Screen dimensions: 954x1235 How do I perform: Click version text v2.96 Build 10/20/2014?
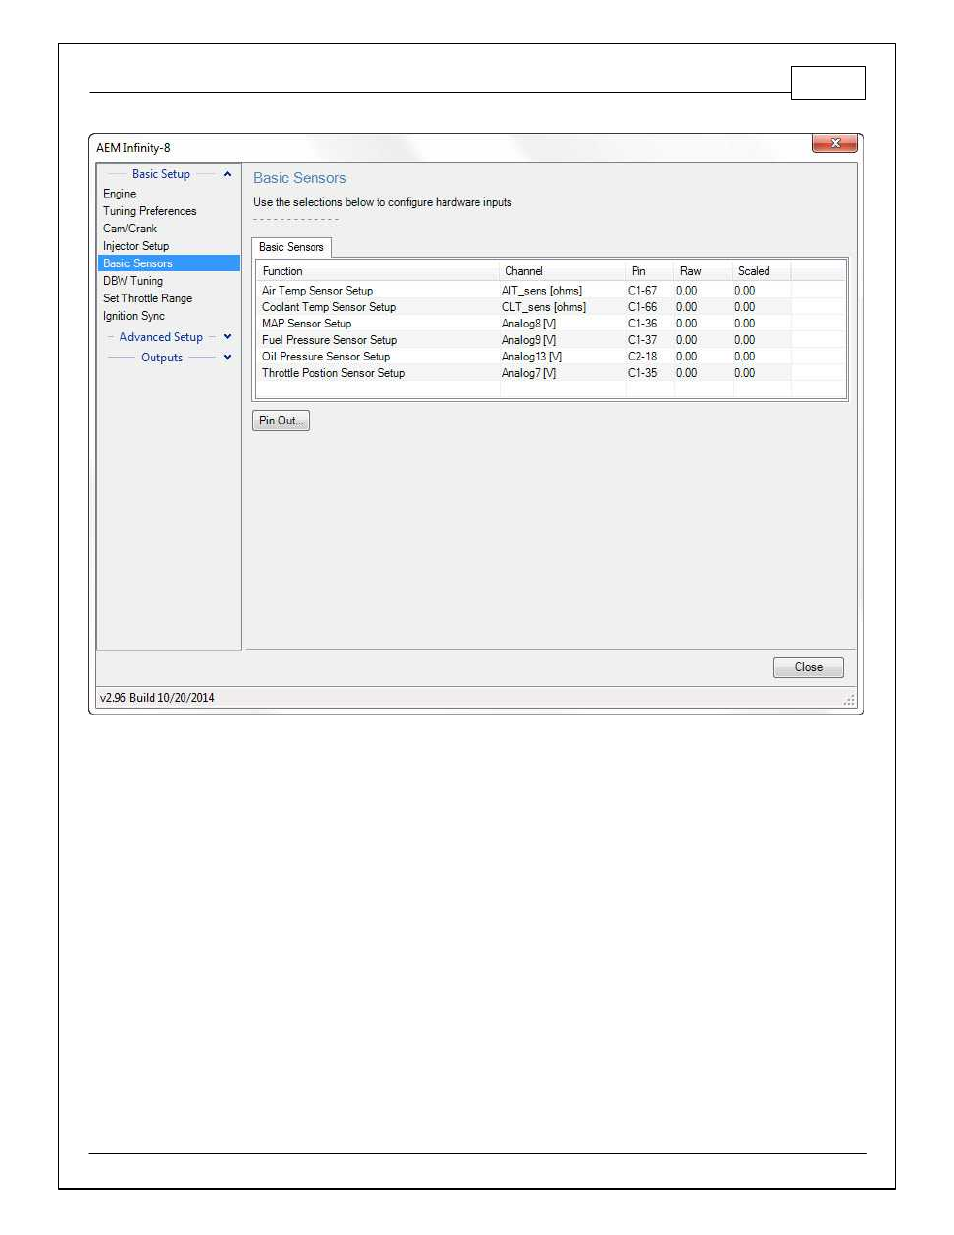coord(157,698)
